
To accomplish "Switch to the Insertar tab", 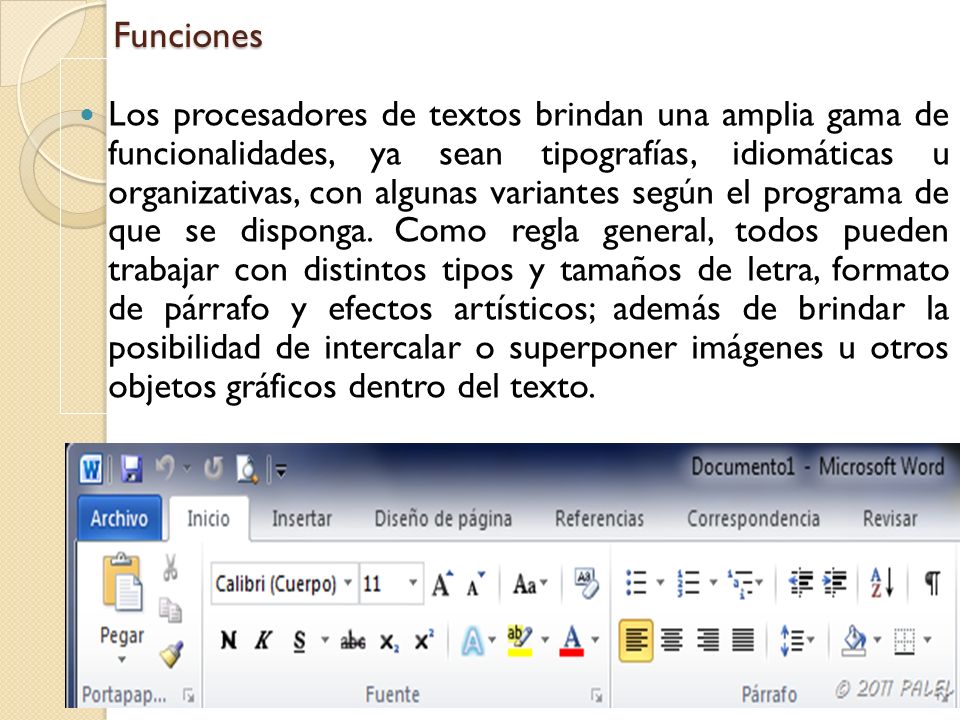I will [x=302, y=519].
